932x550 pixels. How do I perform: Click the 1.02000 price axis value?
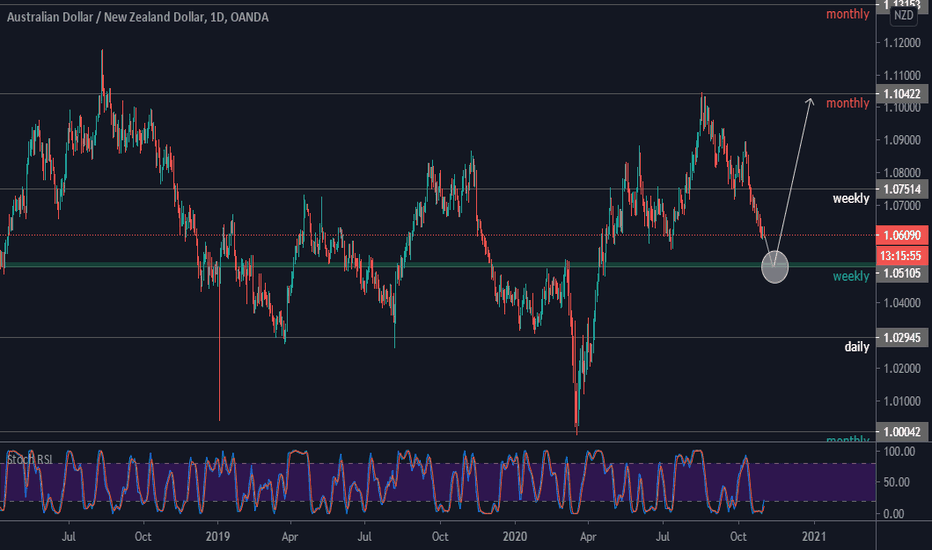(902, 368)
